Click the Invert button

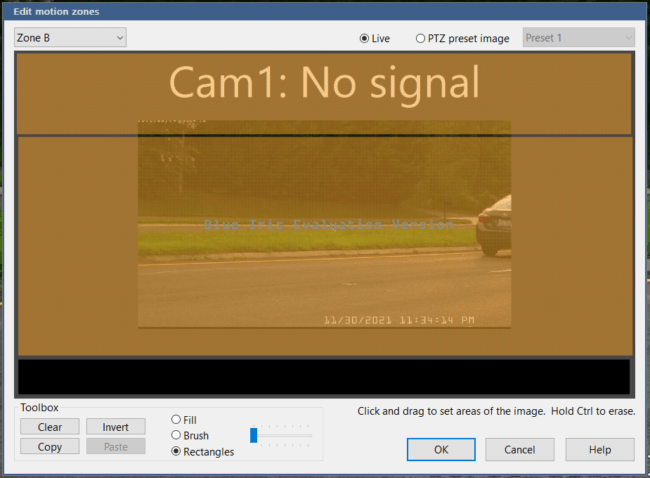[116, 427]
